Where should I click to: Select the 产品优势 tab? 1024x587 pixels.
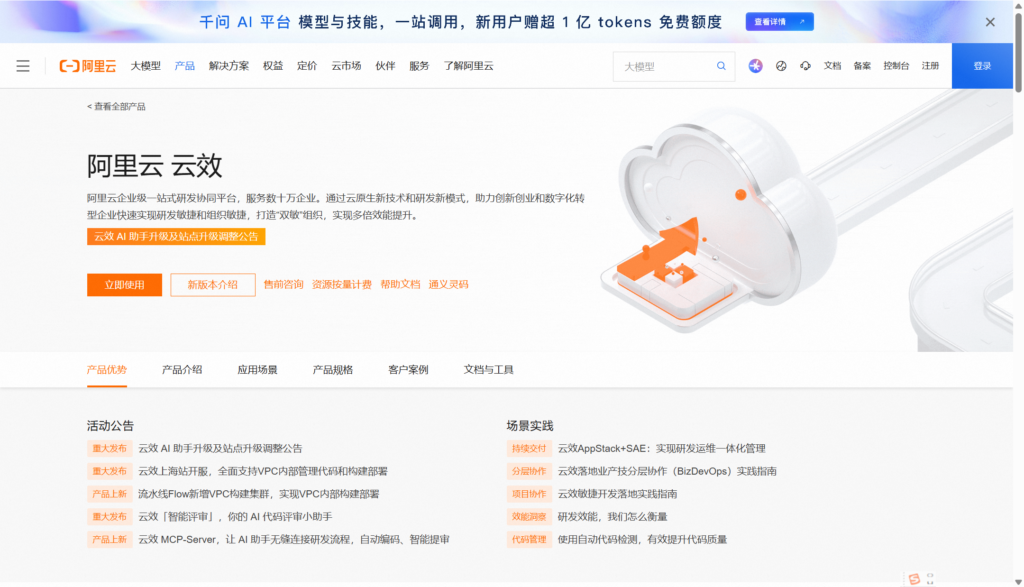(x=107, y=370)
